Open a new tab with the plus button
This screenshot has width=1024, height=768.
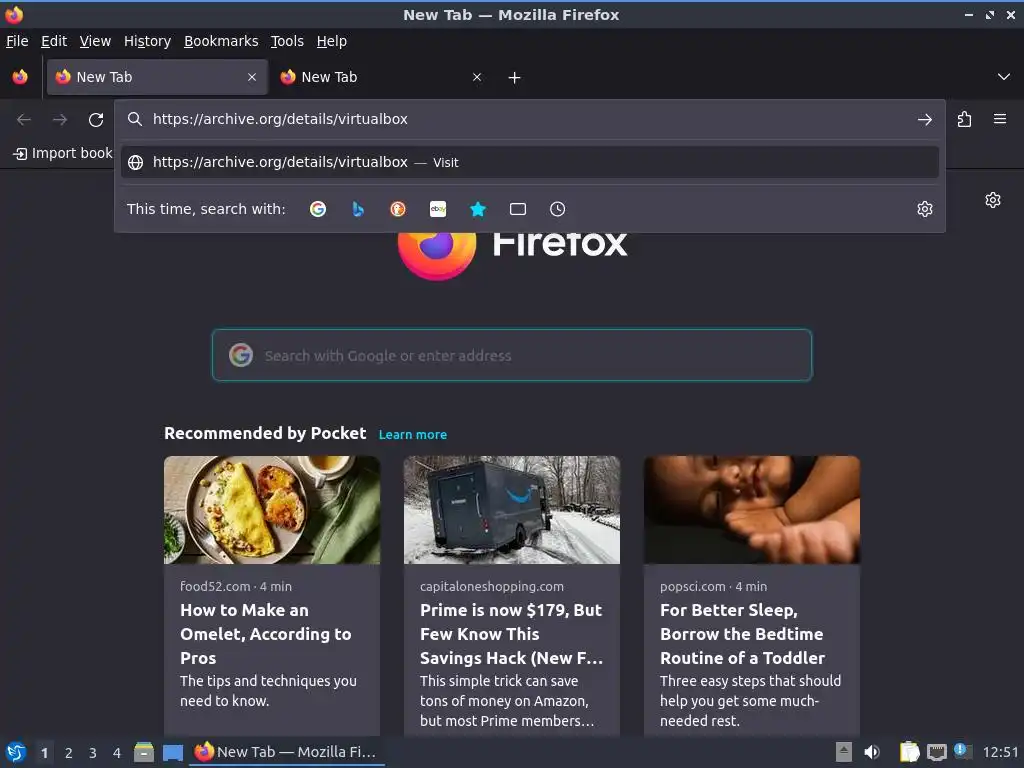pos(515,78)
